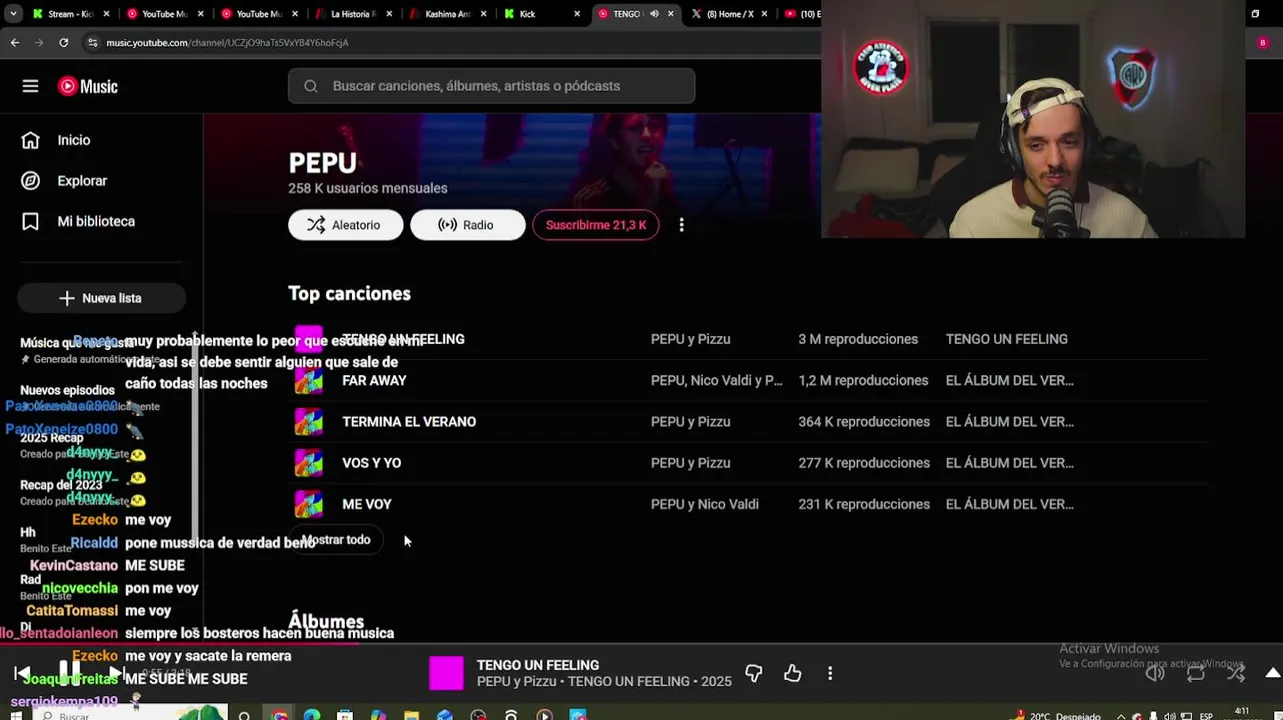Viewport: 1283px width, 720px height.
Task: Play the ME VOY song thumbnail
Action: [x=309, y=504]
